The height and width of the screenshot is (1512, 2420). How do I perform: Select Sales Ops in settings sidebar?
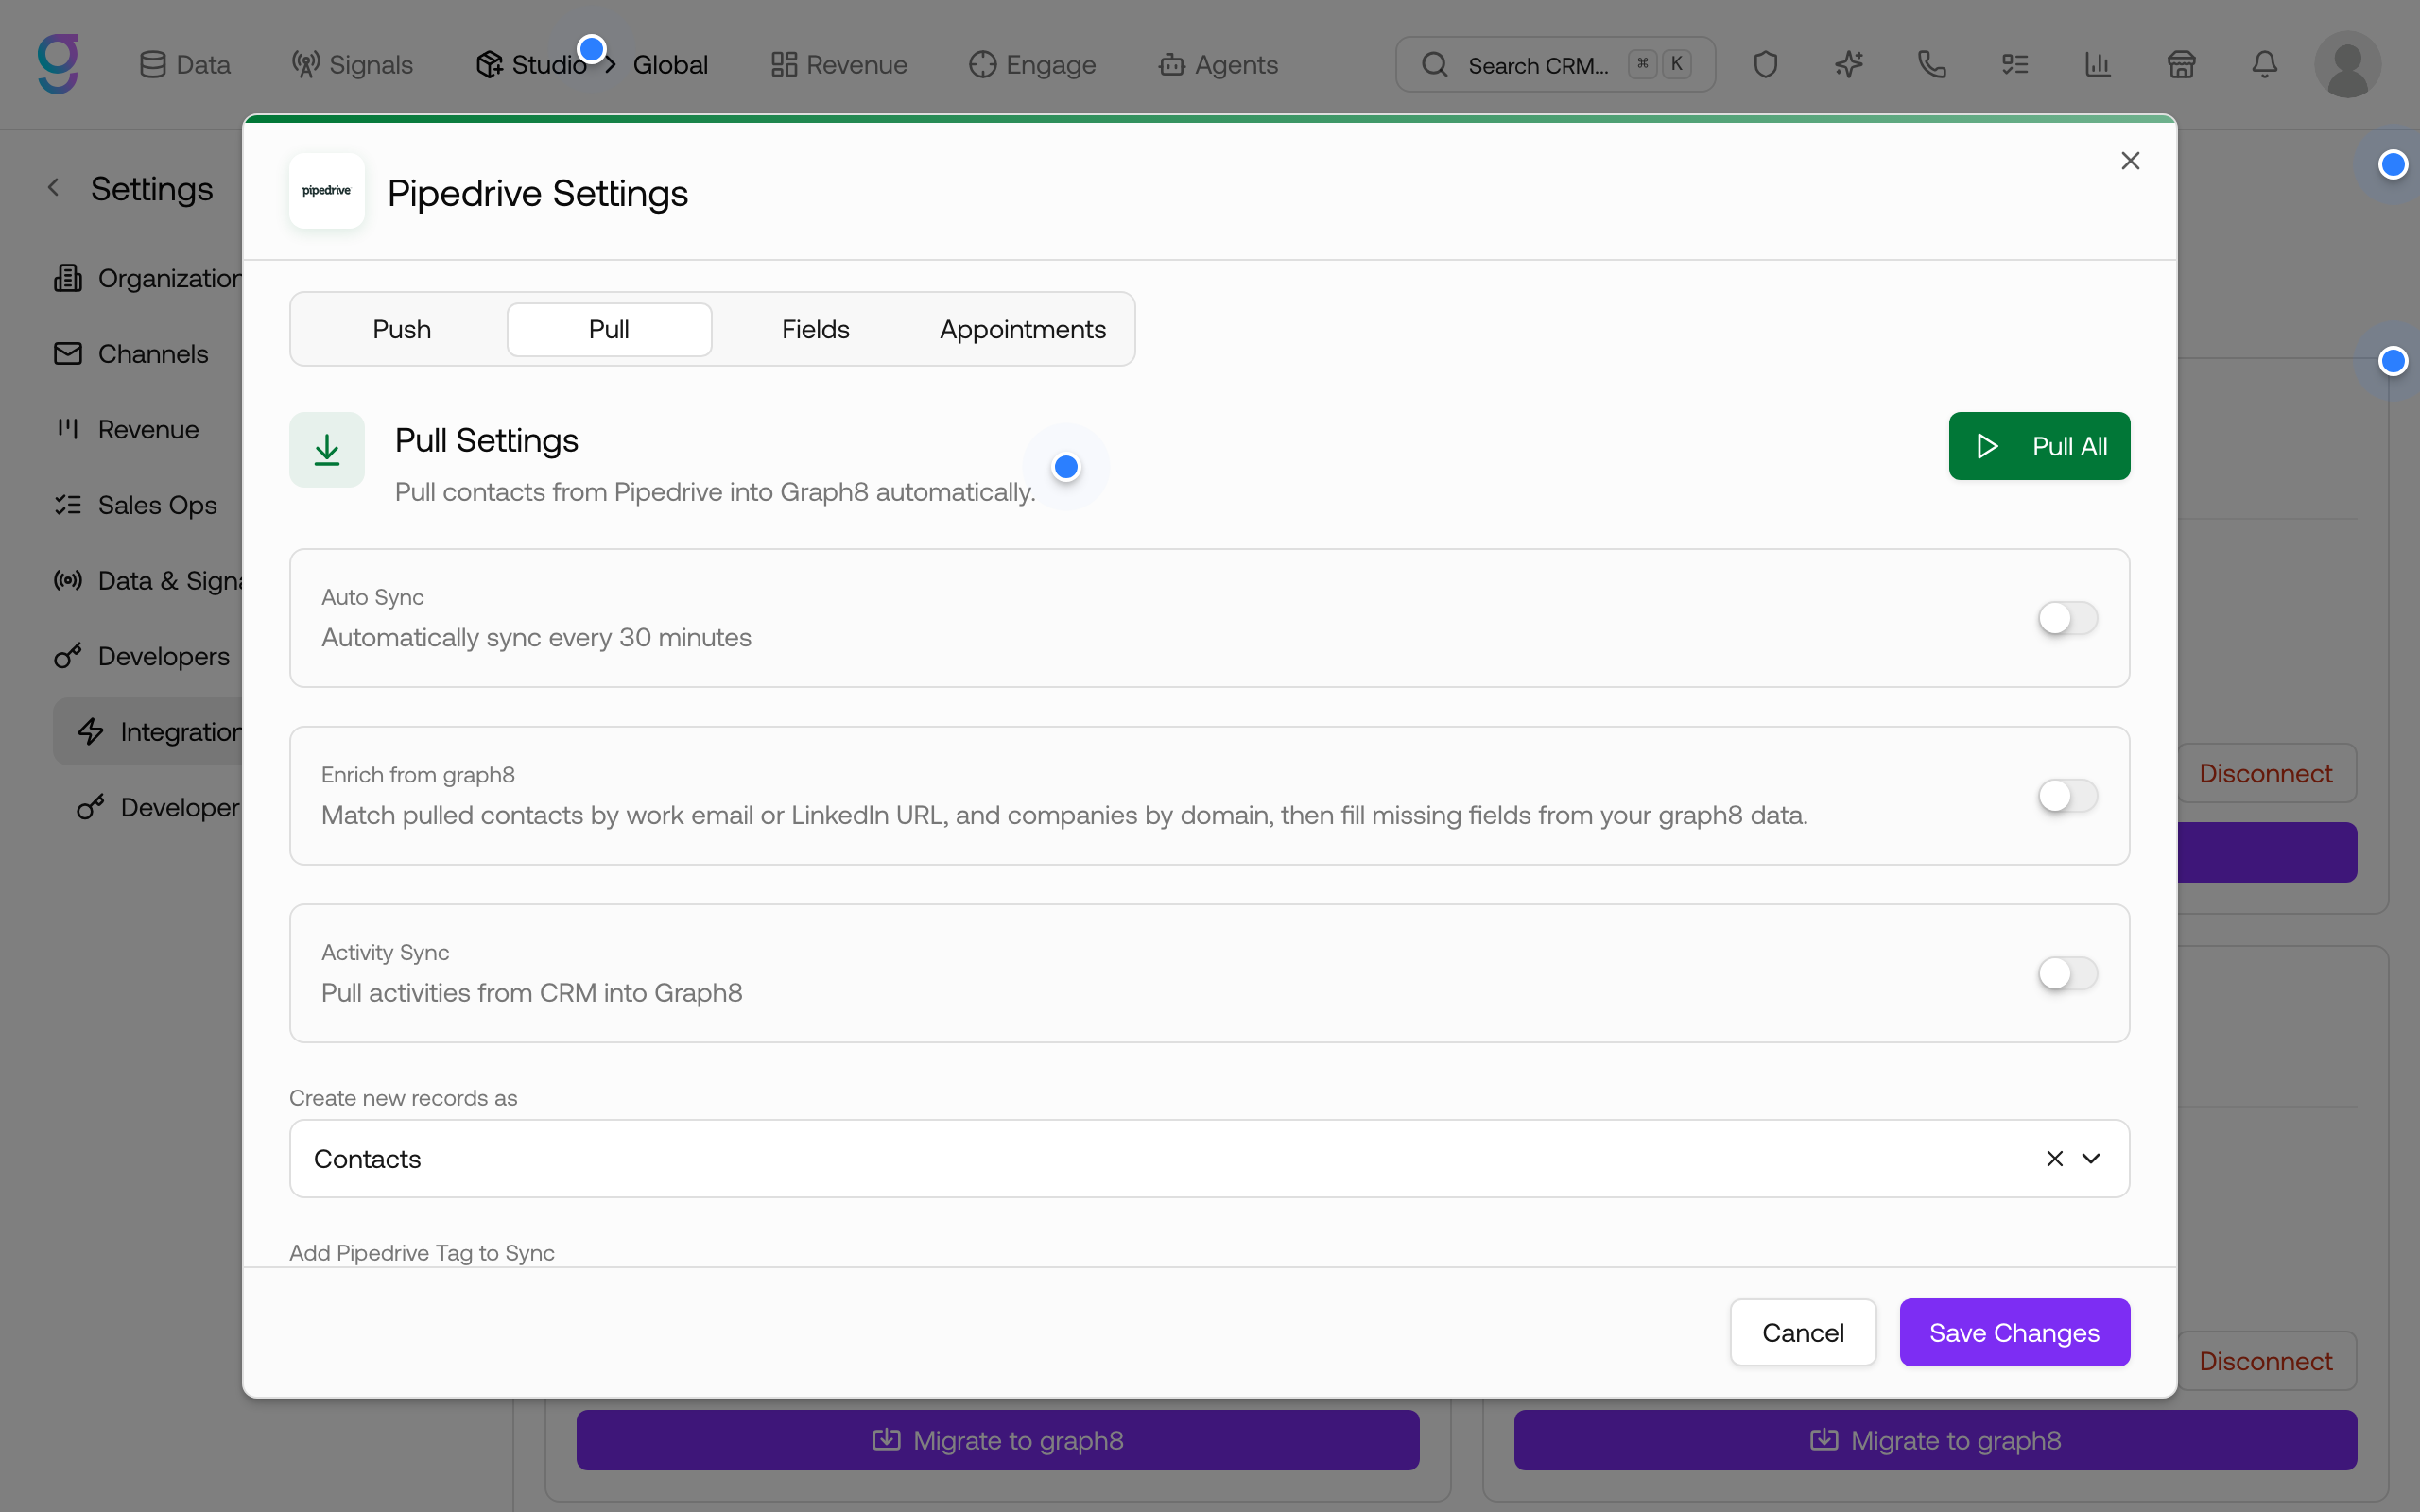(135, 505)
